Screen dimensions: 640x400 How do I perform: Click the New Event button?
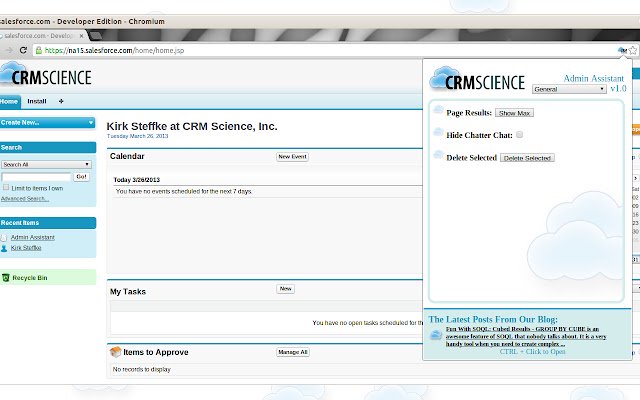(x=292, y=157)
